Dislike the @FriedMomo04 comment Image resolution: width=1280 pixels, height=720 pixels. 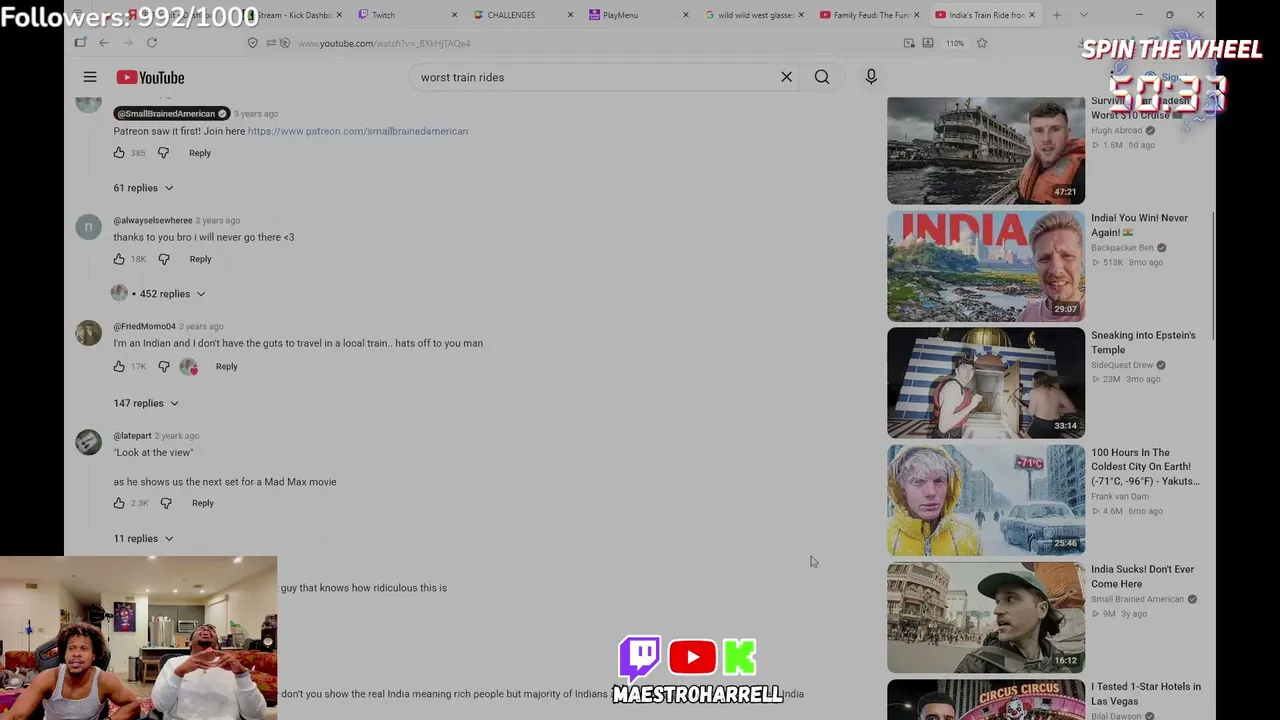coord(164,366)
